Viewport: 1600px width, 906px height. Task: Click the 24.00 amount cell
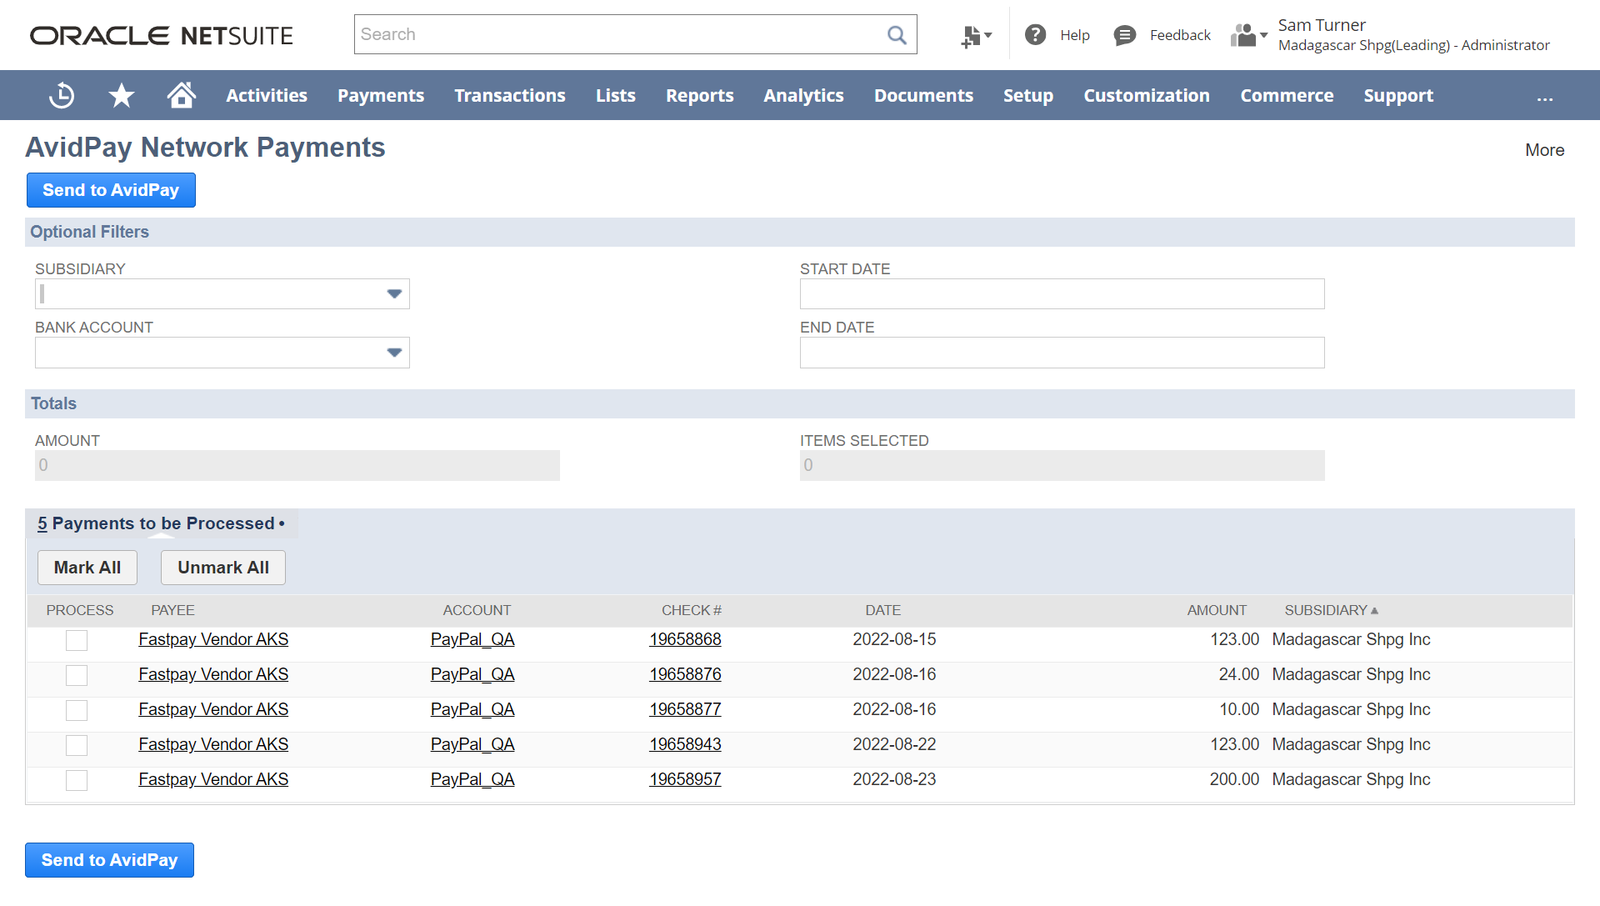click(x=1239, y=674)
